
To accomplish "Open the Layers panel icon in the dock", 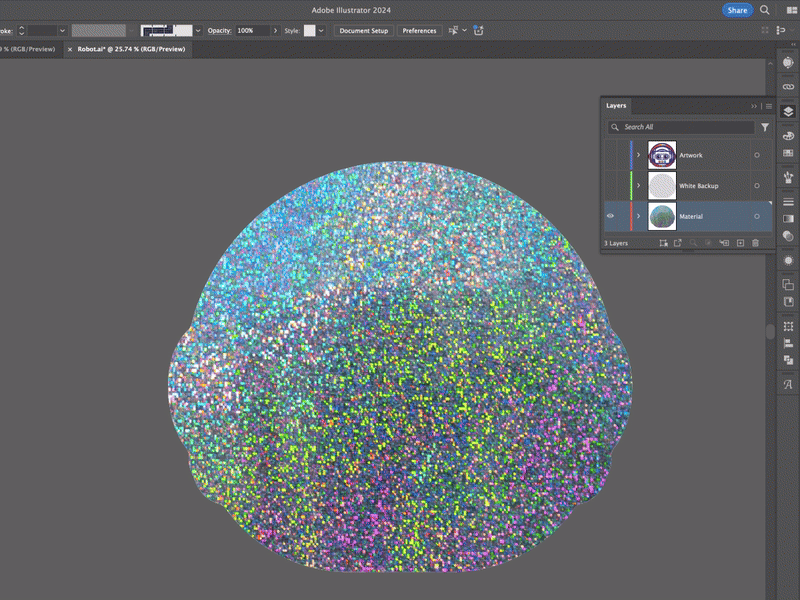I will tap(788, 112).
